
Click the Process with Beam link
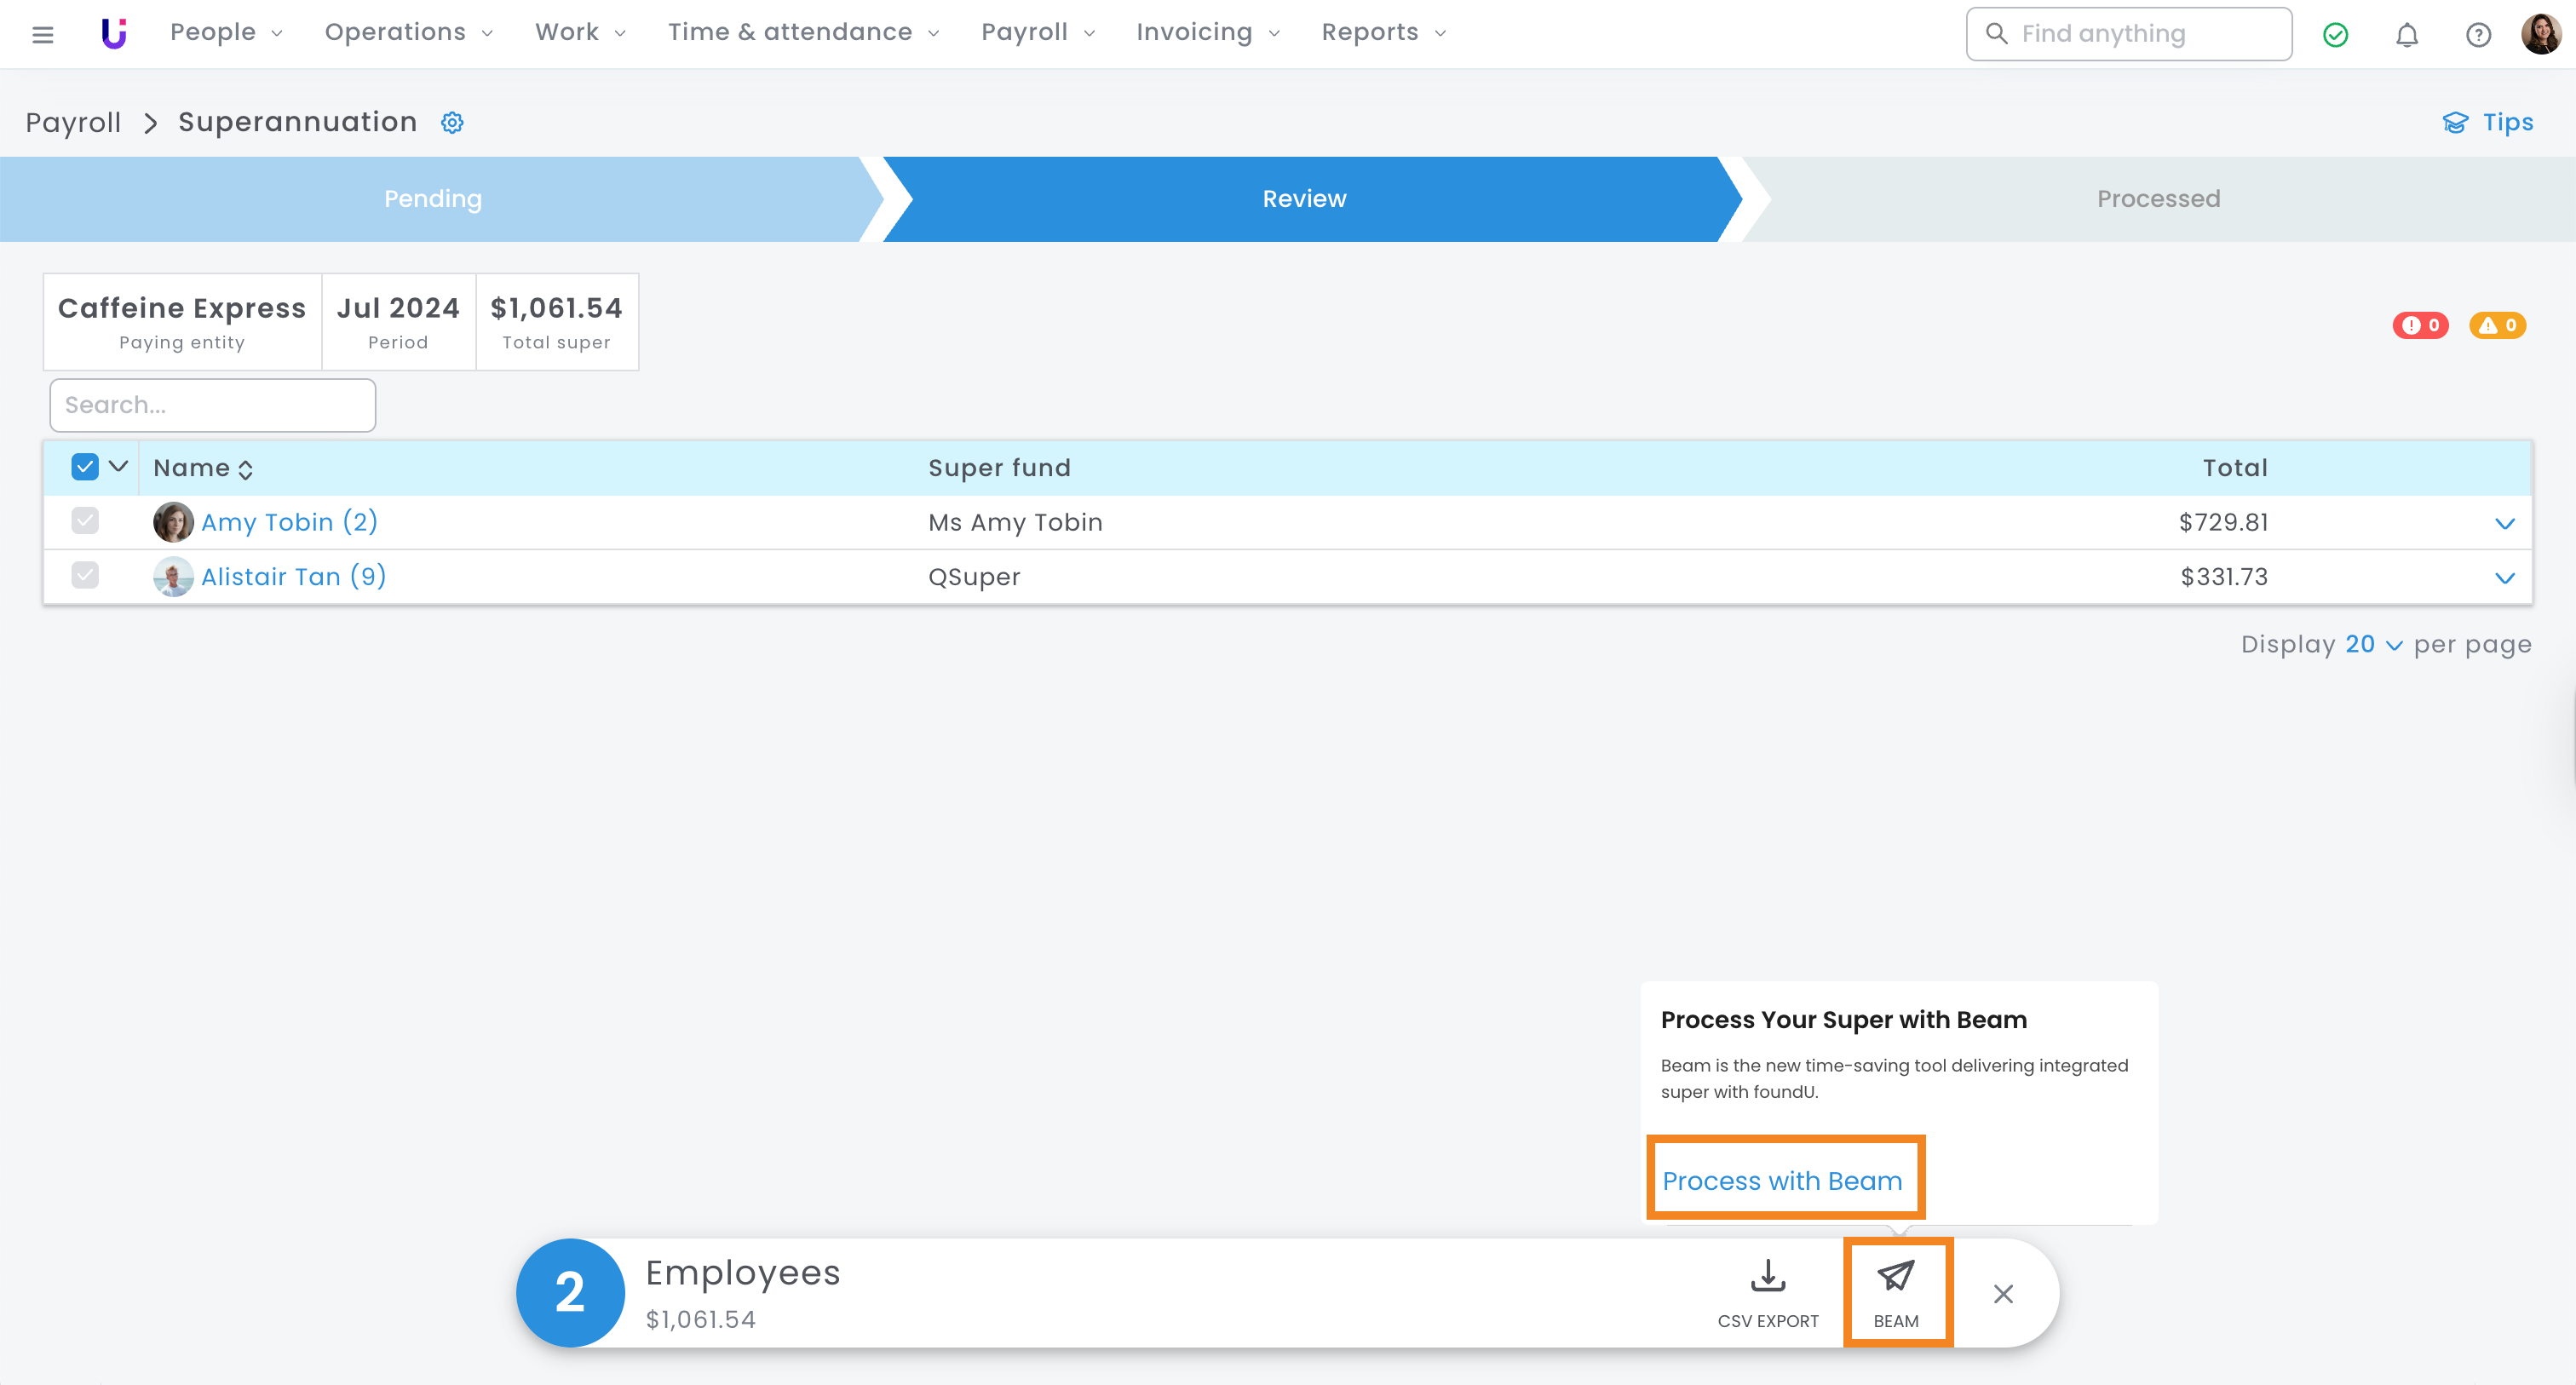tap(1781, 1181)
